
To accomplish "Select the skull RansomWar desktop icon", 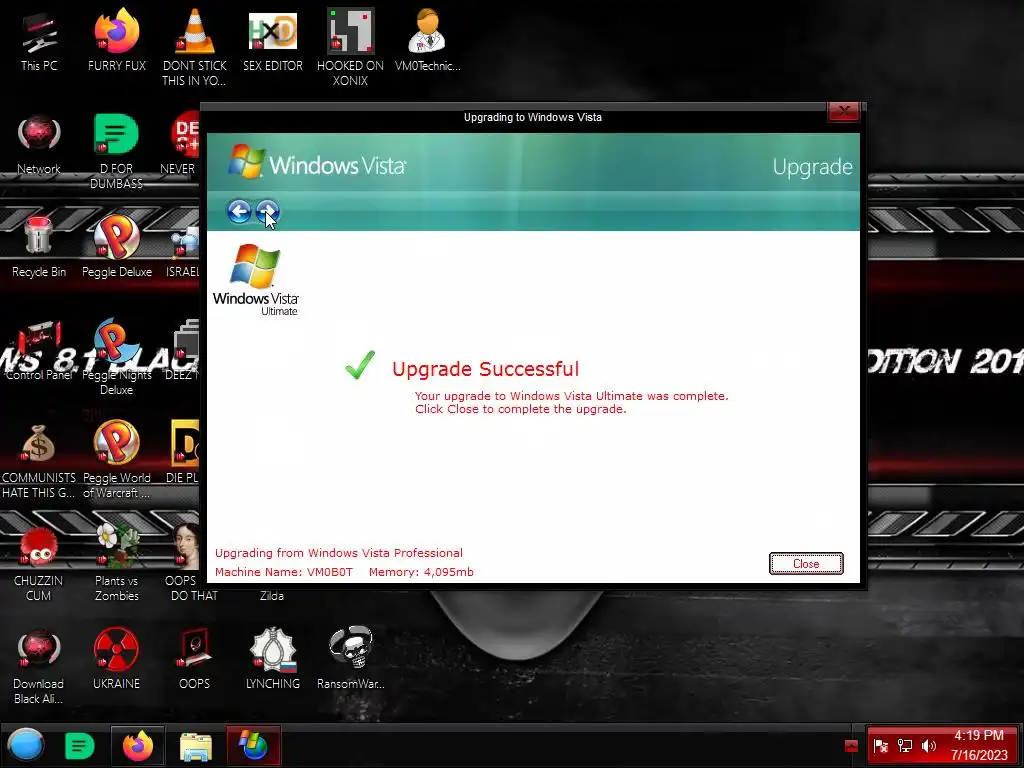I will pyautogui.click(x=350, y=660).
